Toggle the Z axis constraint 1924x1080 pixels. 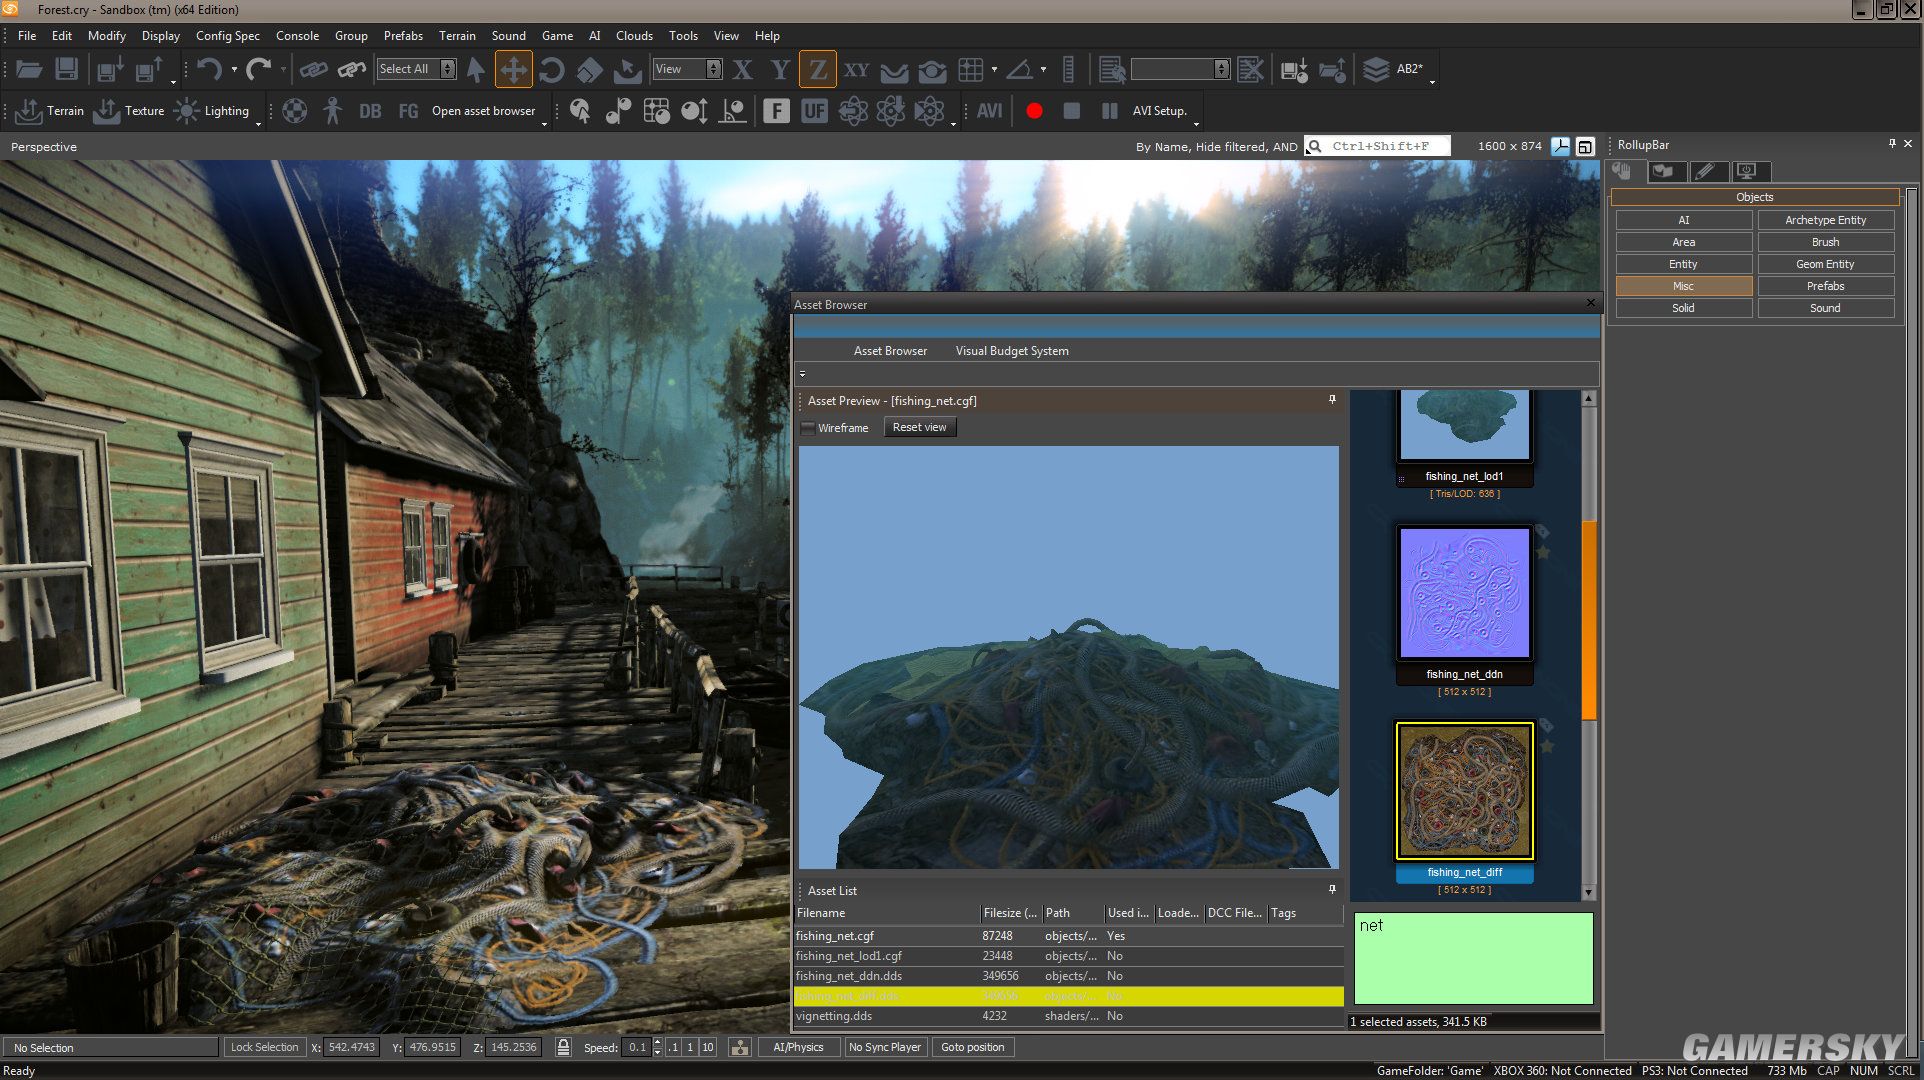pyautogui.click(x=818, y=69)
